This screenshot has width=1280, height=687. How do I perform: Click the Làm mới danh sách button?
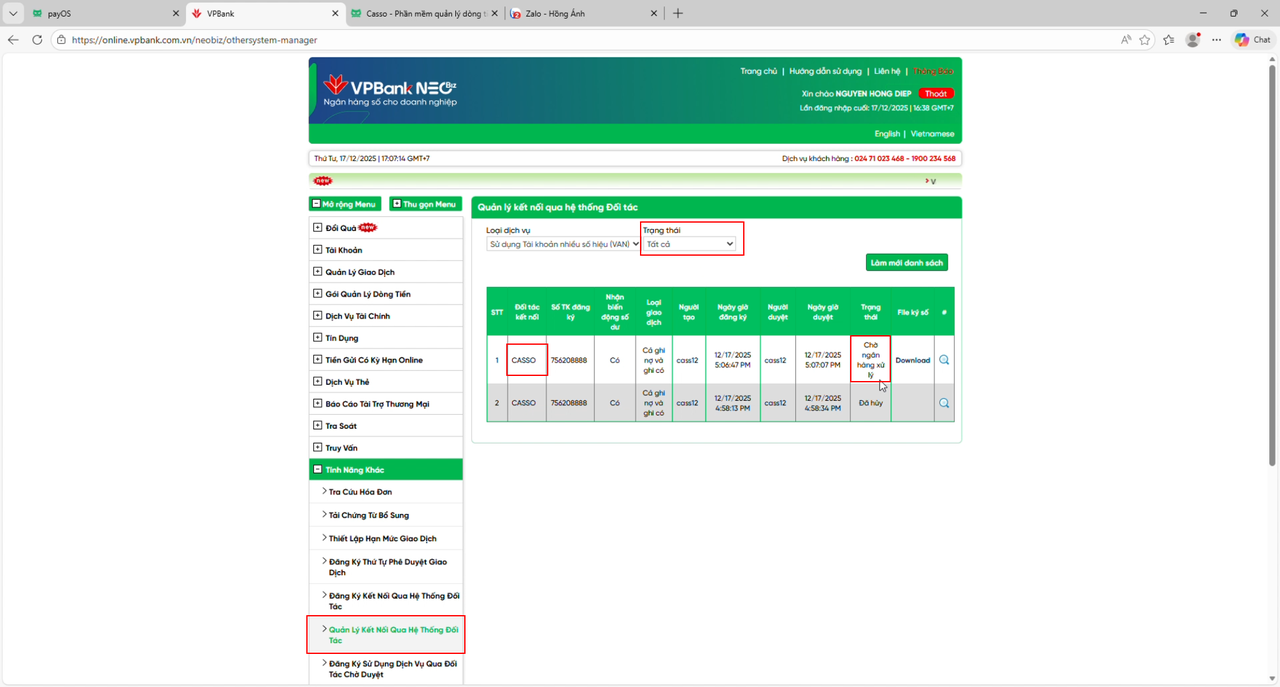pos(905,262)
